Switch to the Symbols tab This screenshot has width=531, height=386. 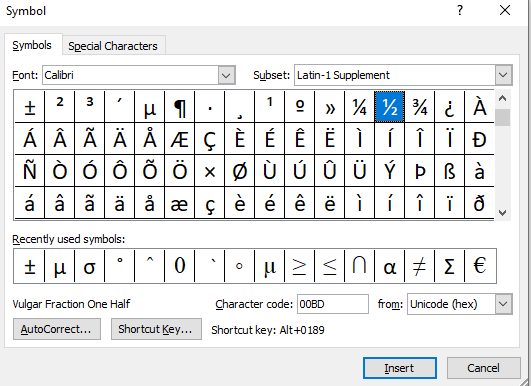[x=32, y=45]
